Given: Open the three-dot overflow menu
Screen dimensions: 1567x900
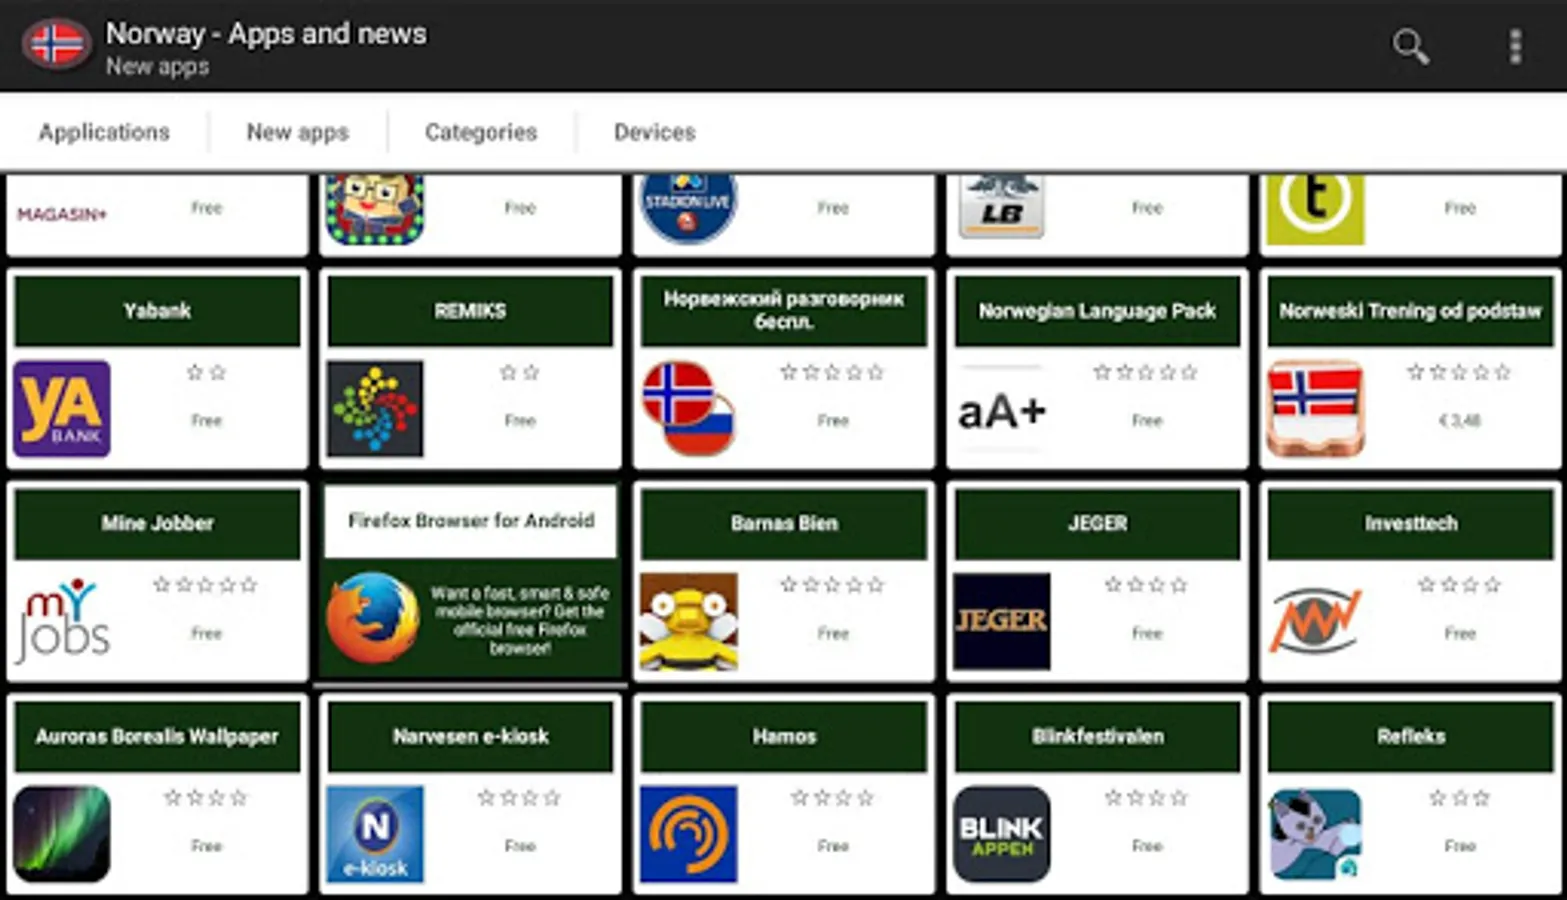Looking at the screenshot, I should (1516, 46).
